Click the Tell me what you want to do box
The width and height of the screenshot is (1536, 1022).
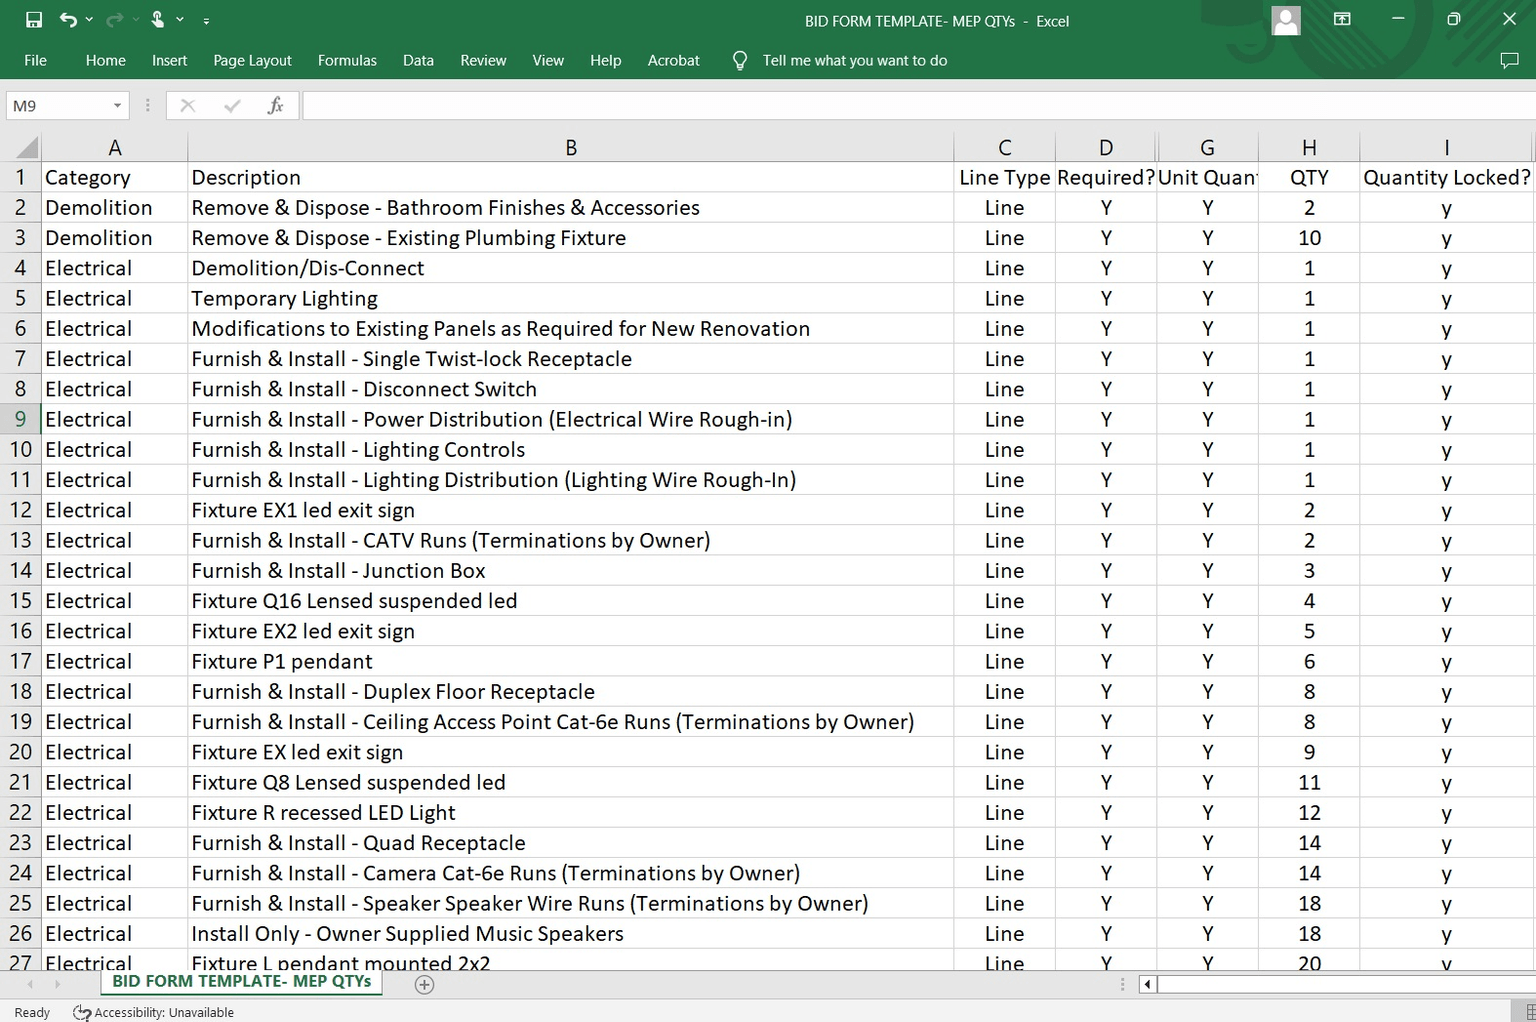(854, 60)
